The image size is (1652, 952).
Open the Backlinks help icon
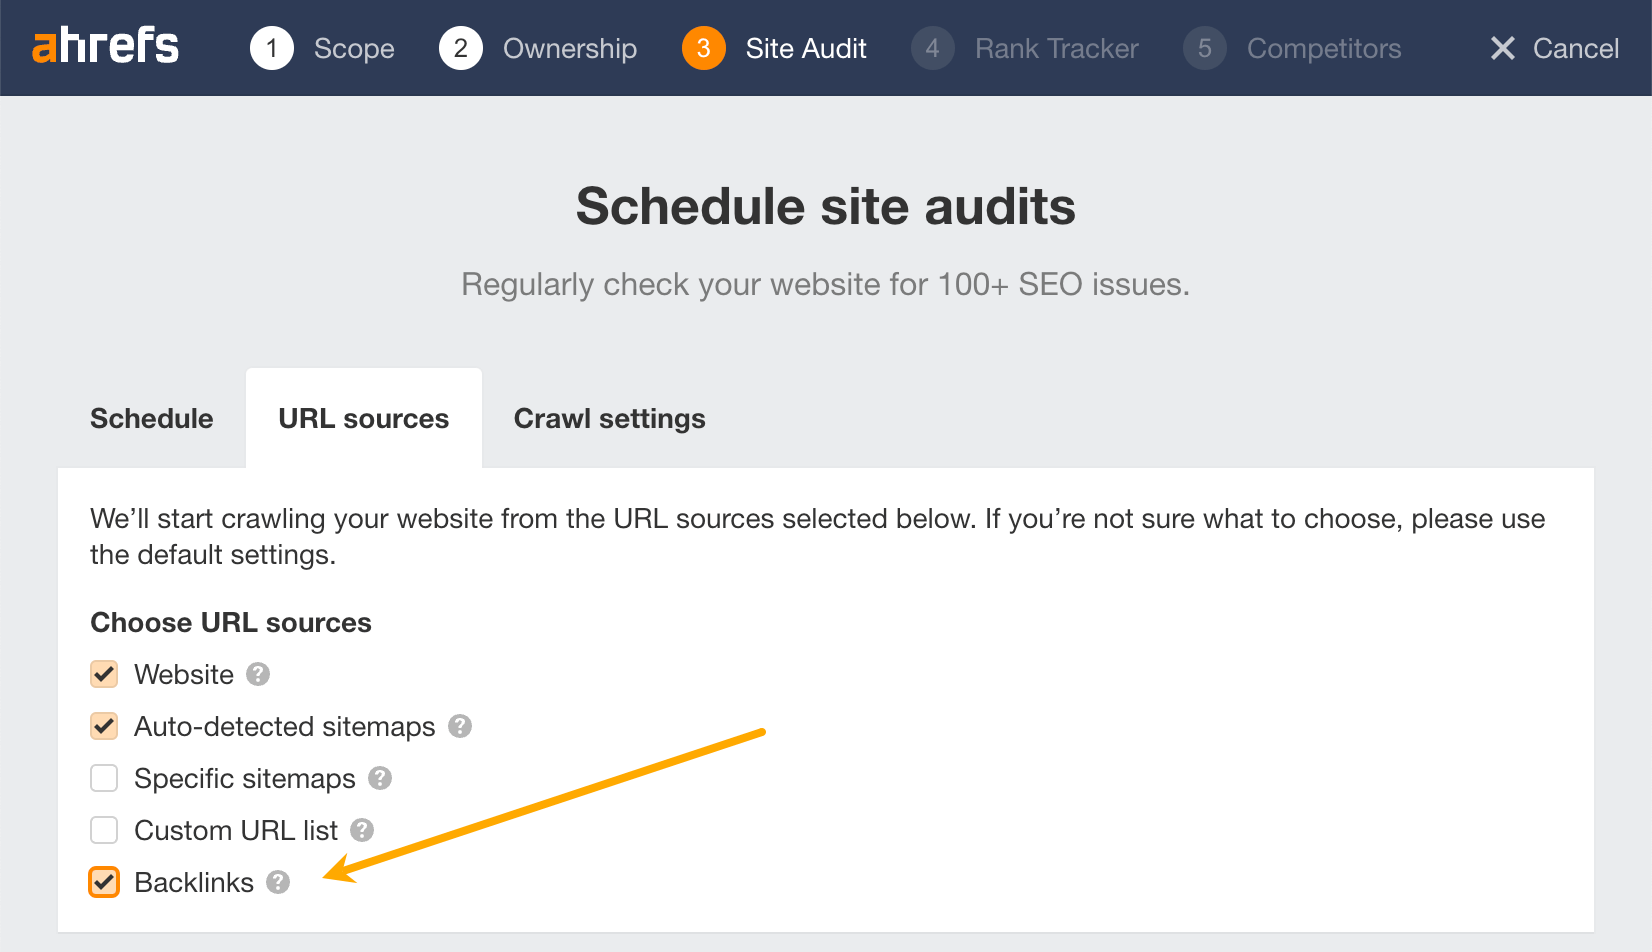[x=278, y=882]
